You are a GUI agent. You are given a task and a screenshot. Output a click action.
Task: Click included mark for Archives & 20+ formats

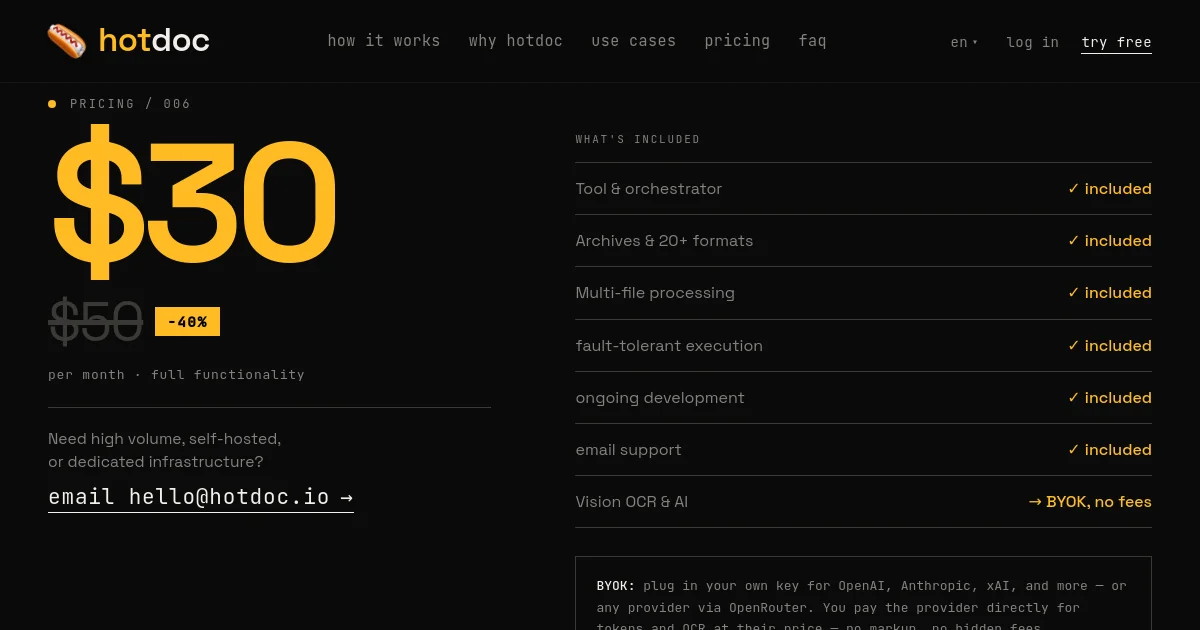point(1109,241)
